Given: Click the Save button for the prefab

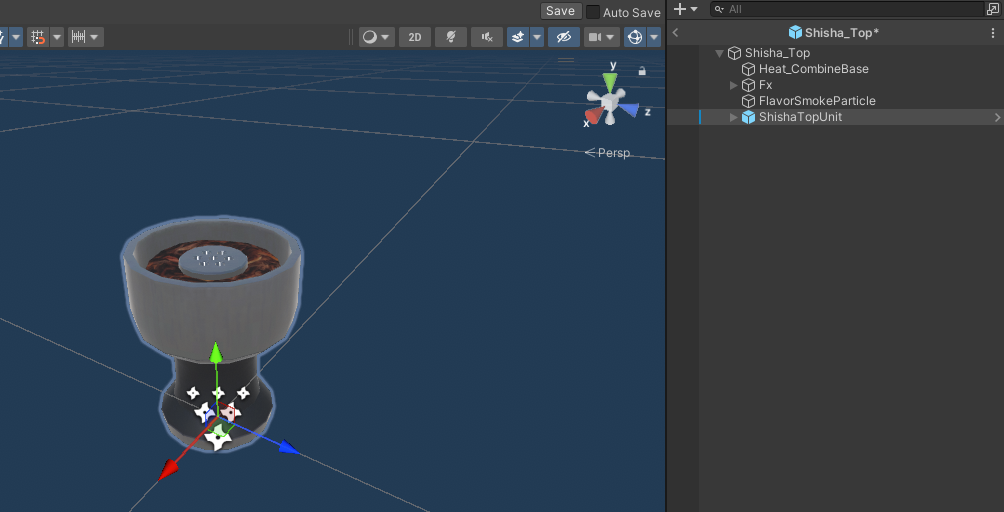Looking at the screenshot, I should (560, 11).
